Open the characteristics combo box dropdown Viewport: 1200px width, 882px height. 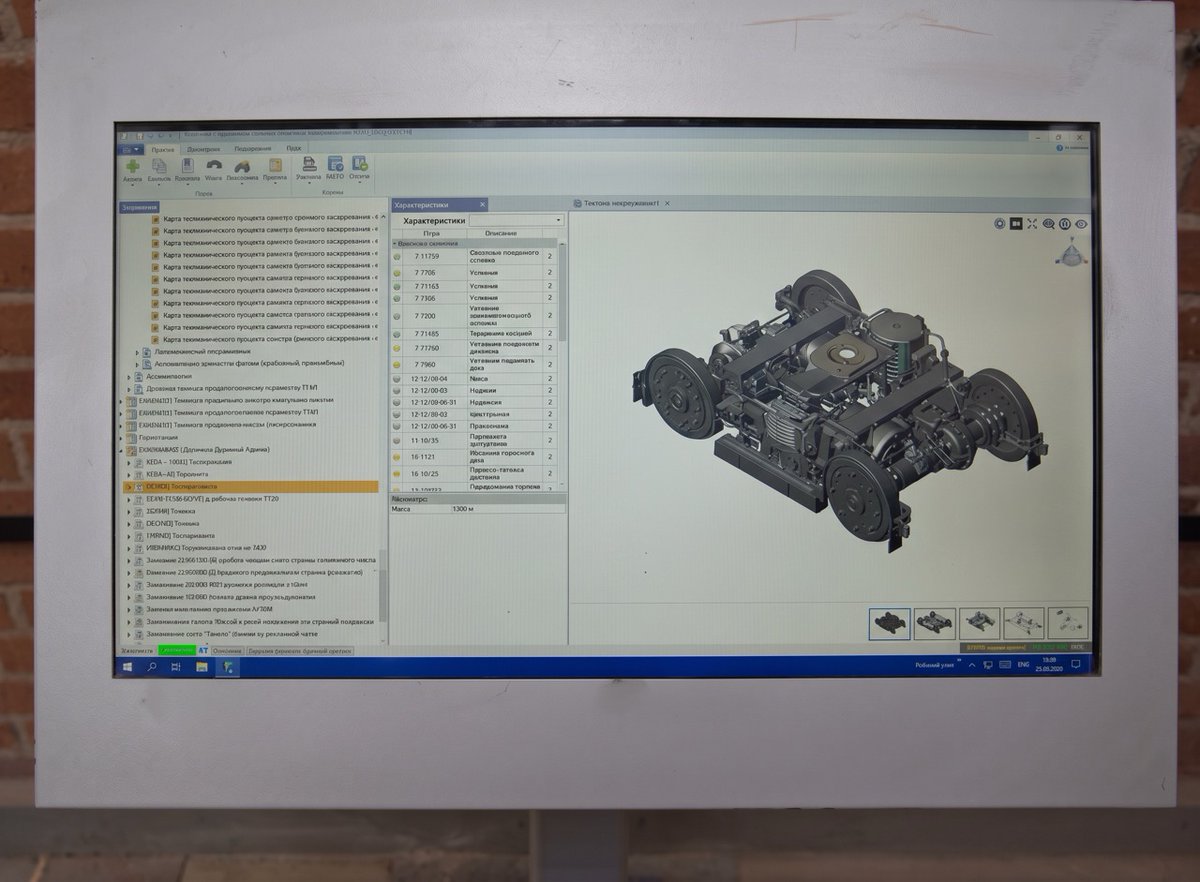558,220
